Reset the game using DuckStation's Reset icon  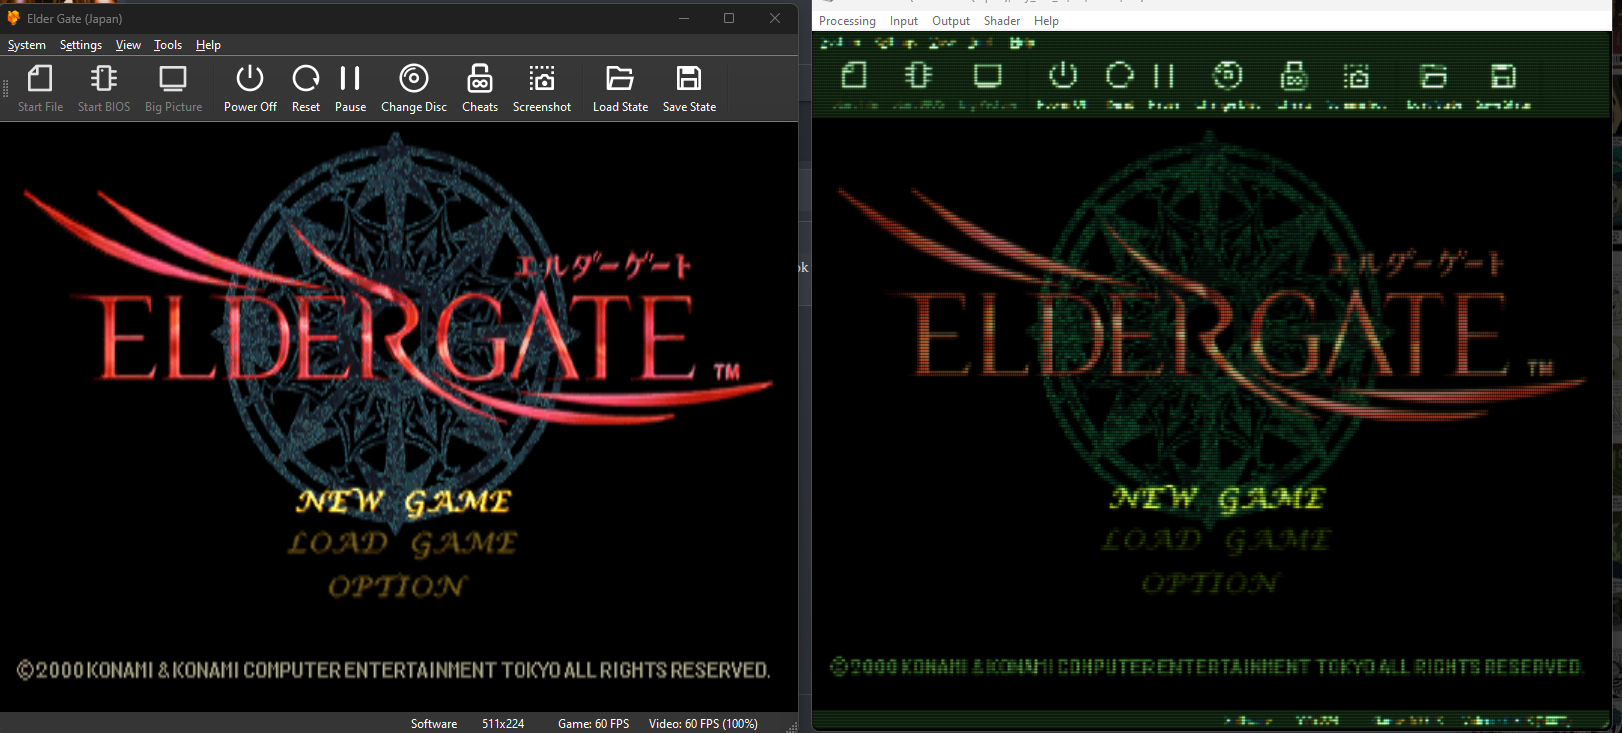point(306,89)
